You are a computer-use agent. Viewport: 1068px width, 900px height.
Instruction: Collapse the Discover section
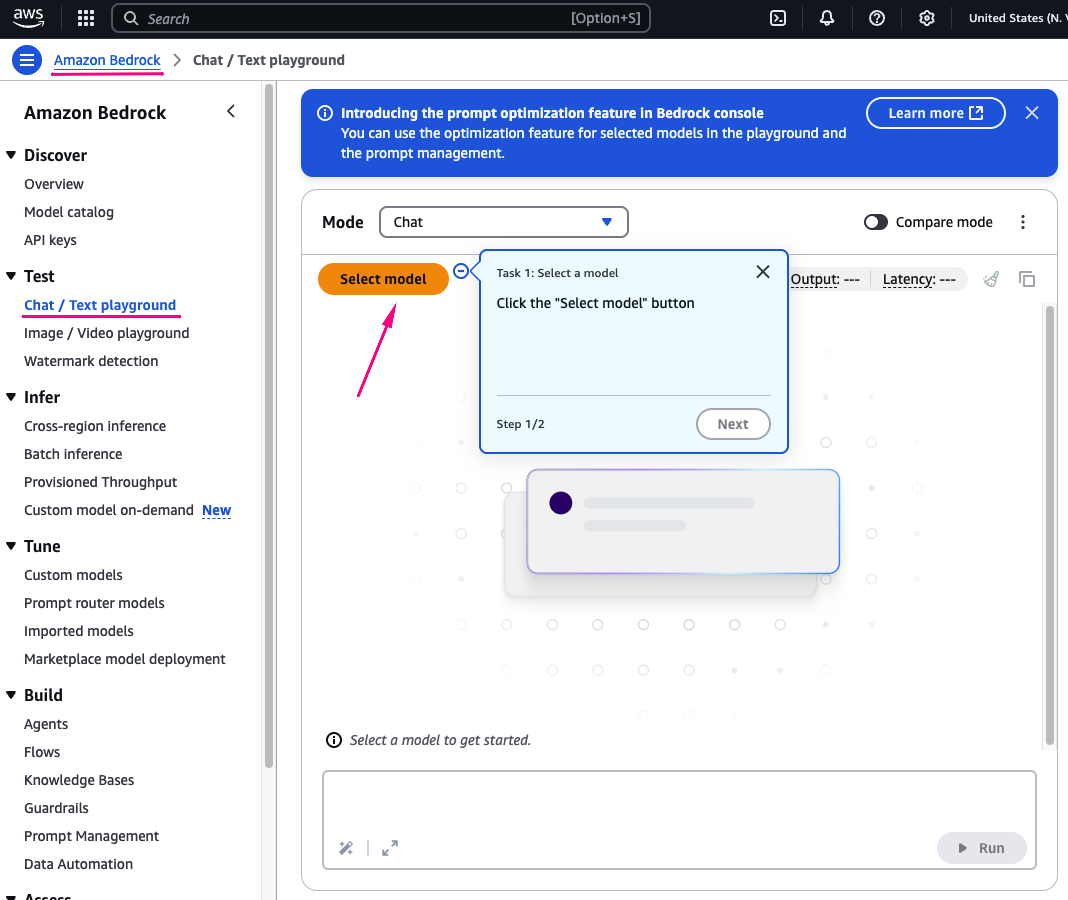(11, 155)
